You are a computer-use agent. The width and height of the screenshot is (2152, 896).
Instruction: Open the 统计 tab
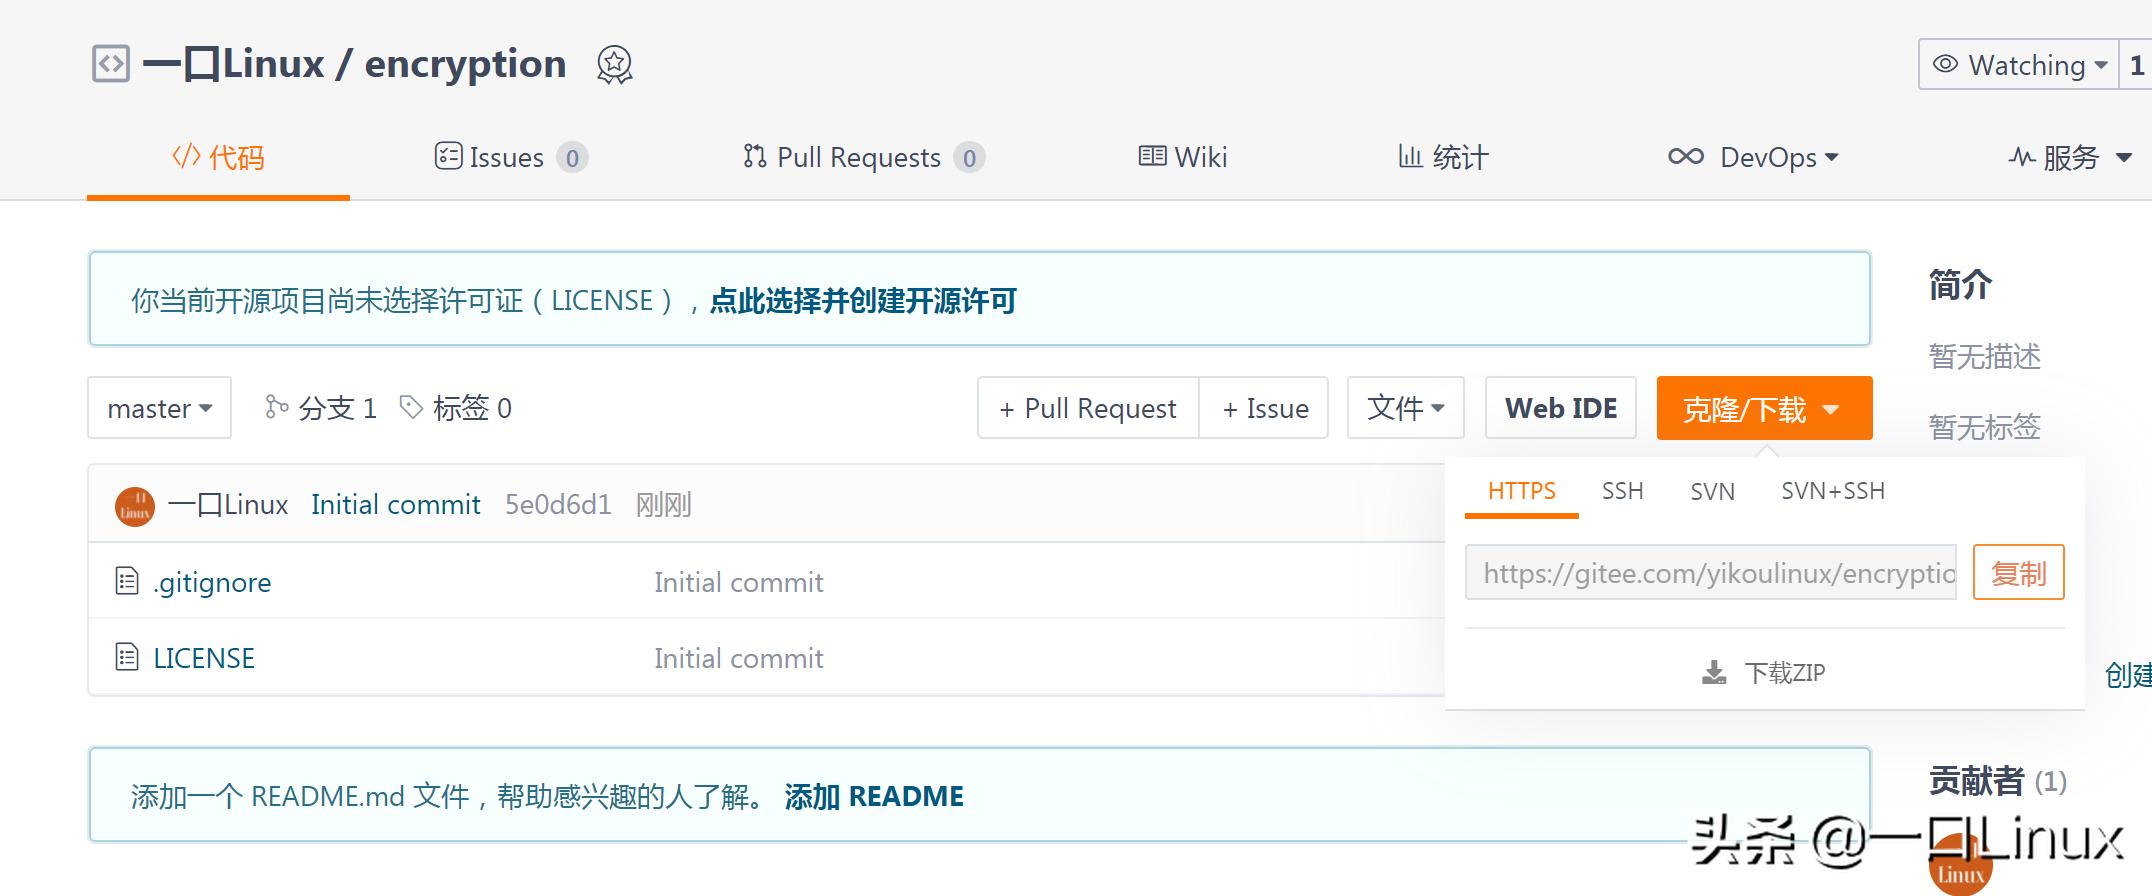1443,157
